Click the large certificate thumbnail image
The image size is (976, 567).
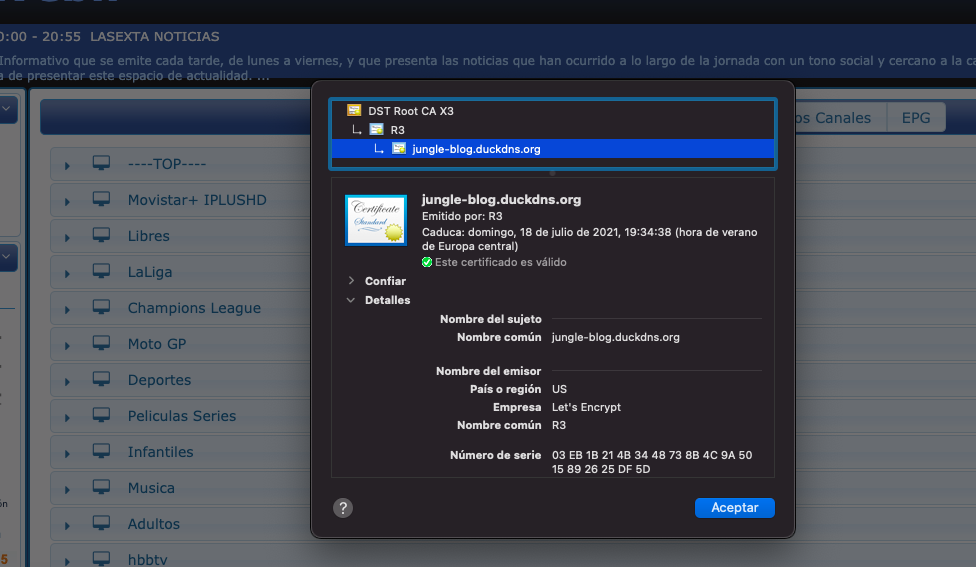click(x=376, y=220)
